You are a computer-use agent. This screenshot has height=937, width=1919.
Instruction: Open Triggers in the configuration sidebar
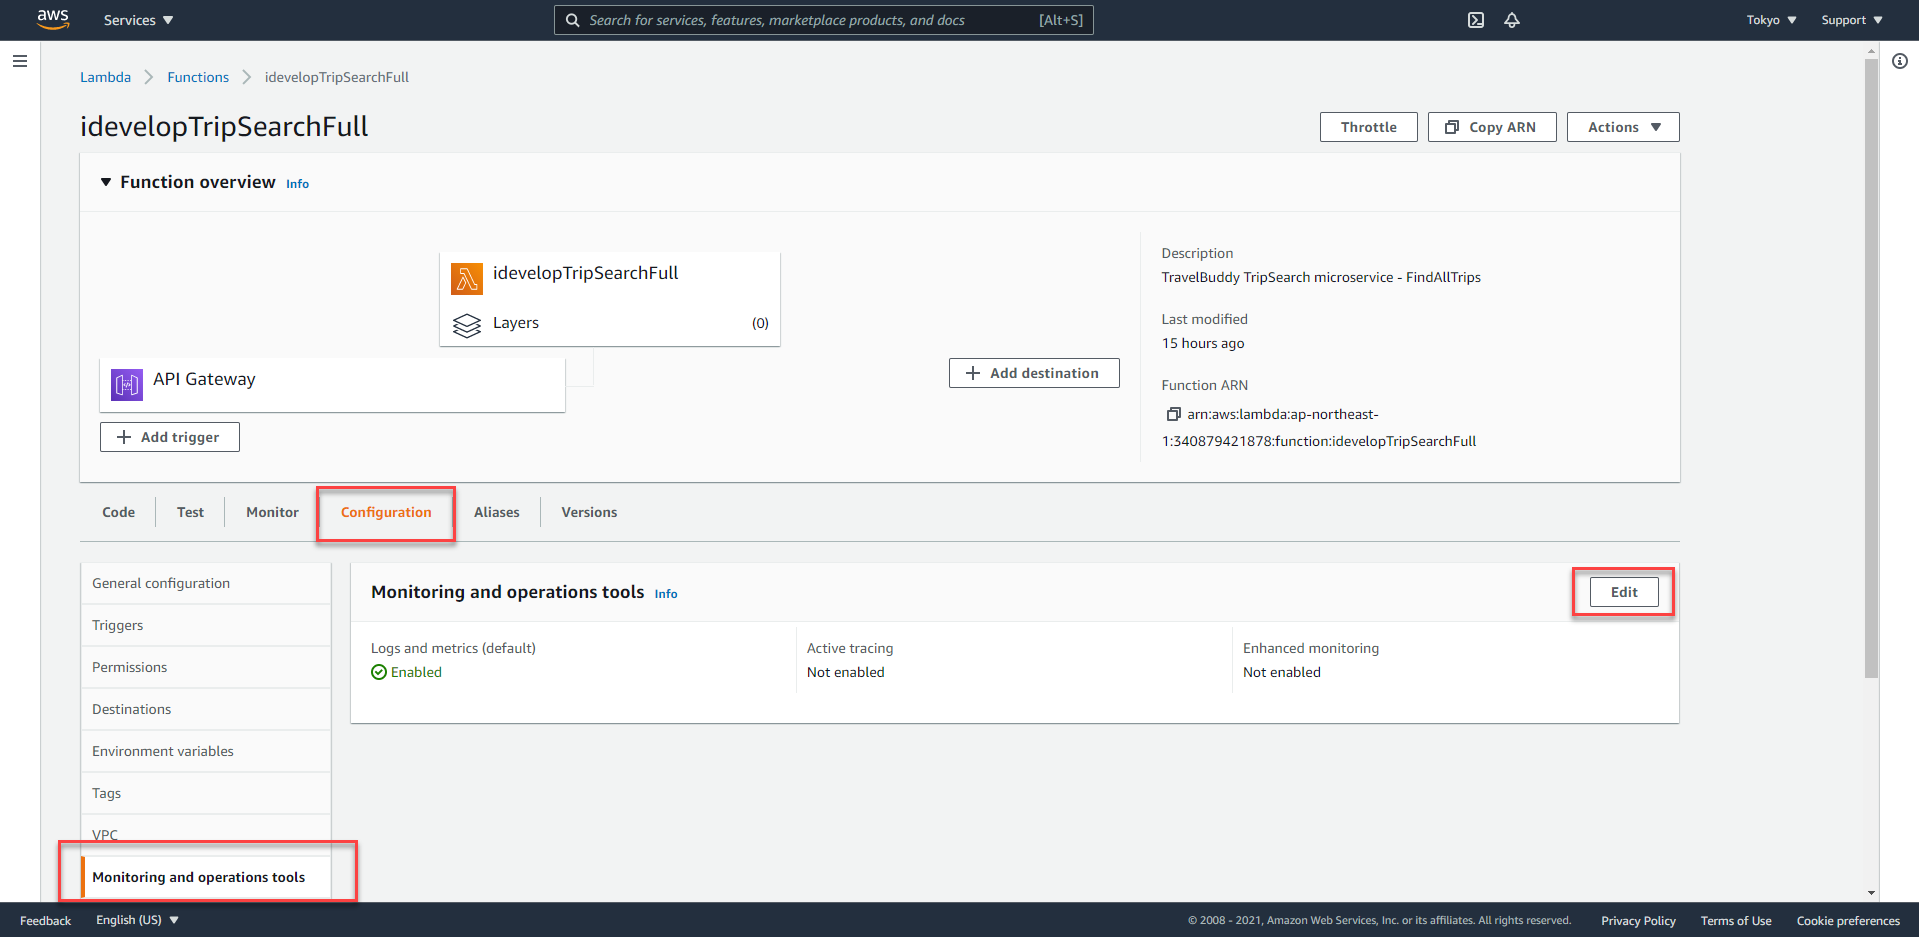tap(205, 625)
